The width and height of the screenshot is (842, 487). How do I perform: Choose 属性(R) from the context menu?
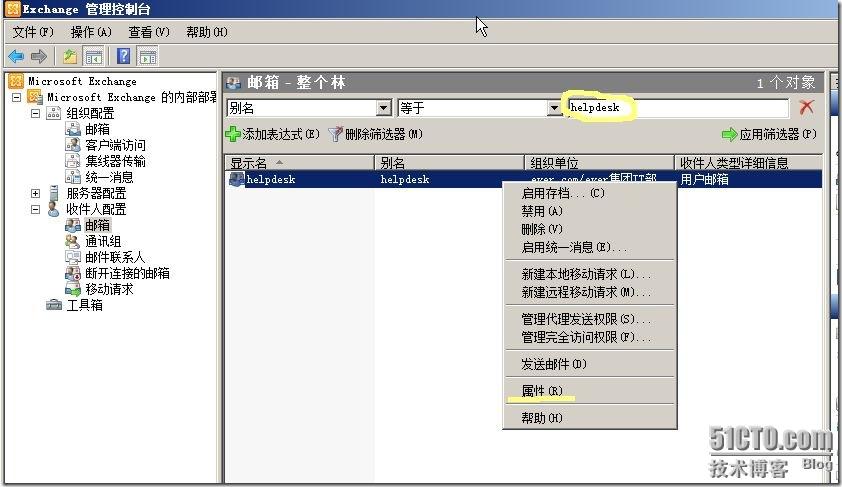[x=542, y=391]
